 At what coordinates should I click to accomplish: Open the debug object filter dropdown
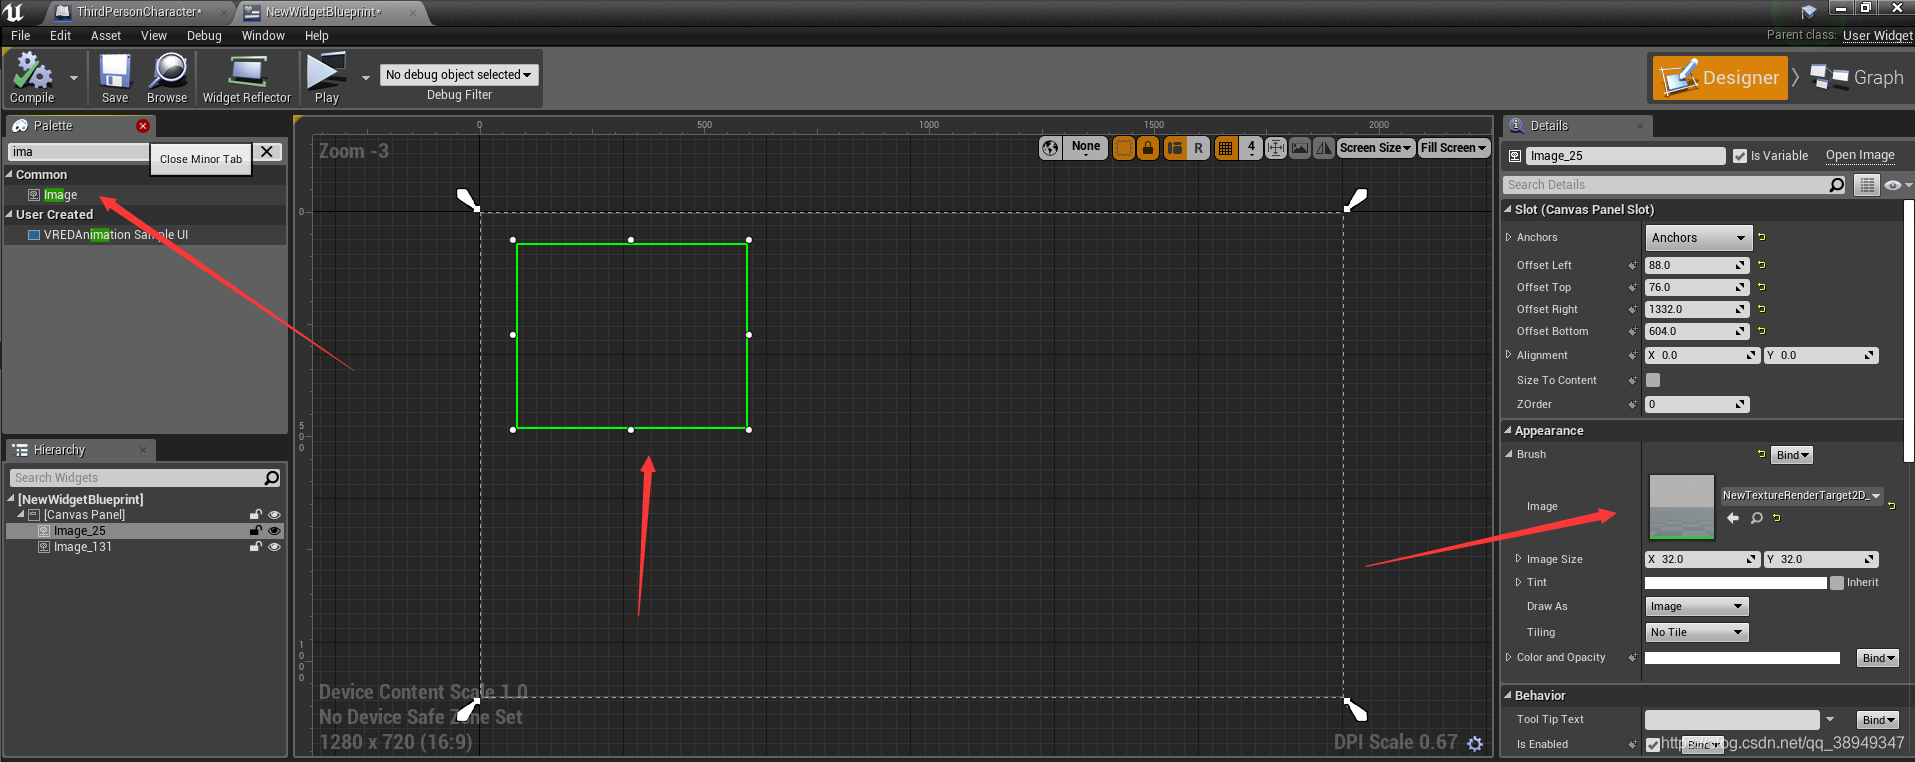(x=459, y=75)
